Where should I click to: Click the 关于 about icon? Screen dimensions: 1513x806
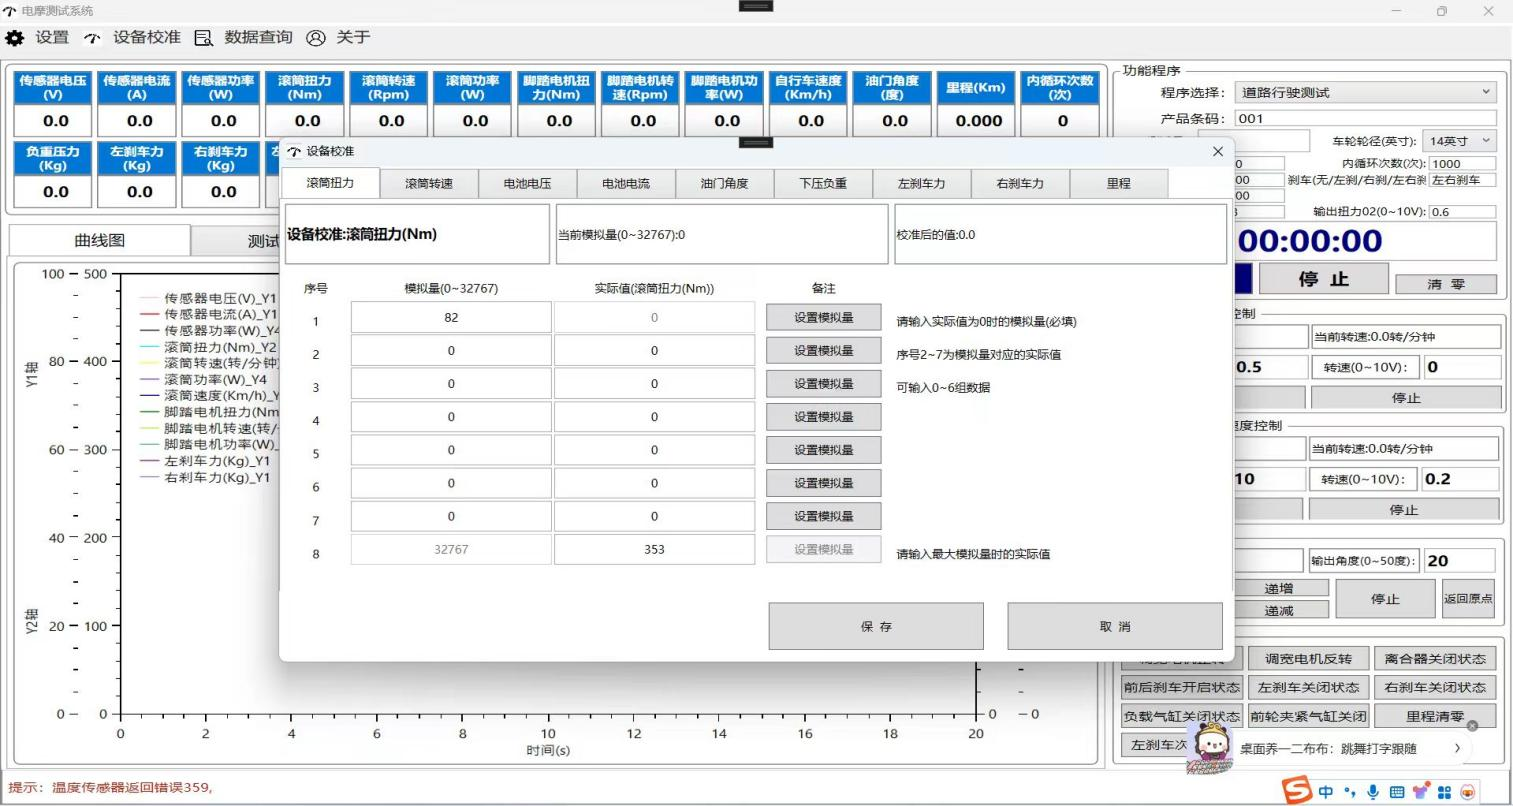pos(316,37)
